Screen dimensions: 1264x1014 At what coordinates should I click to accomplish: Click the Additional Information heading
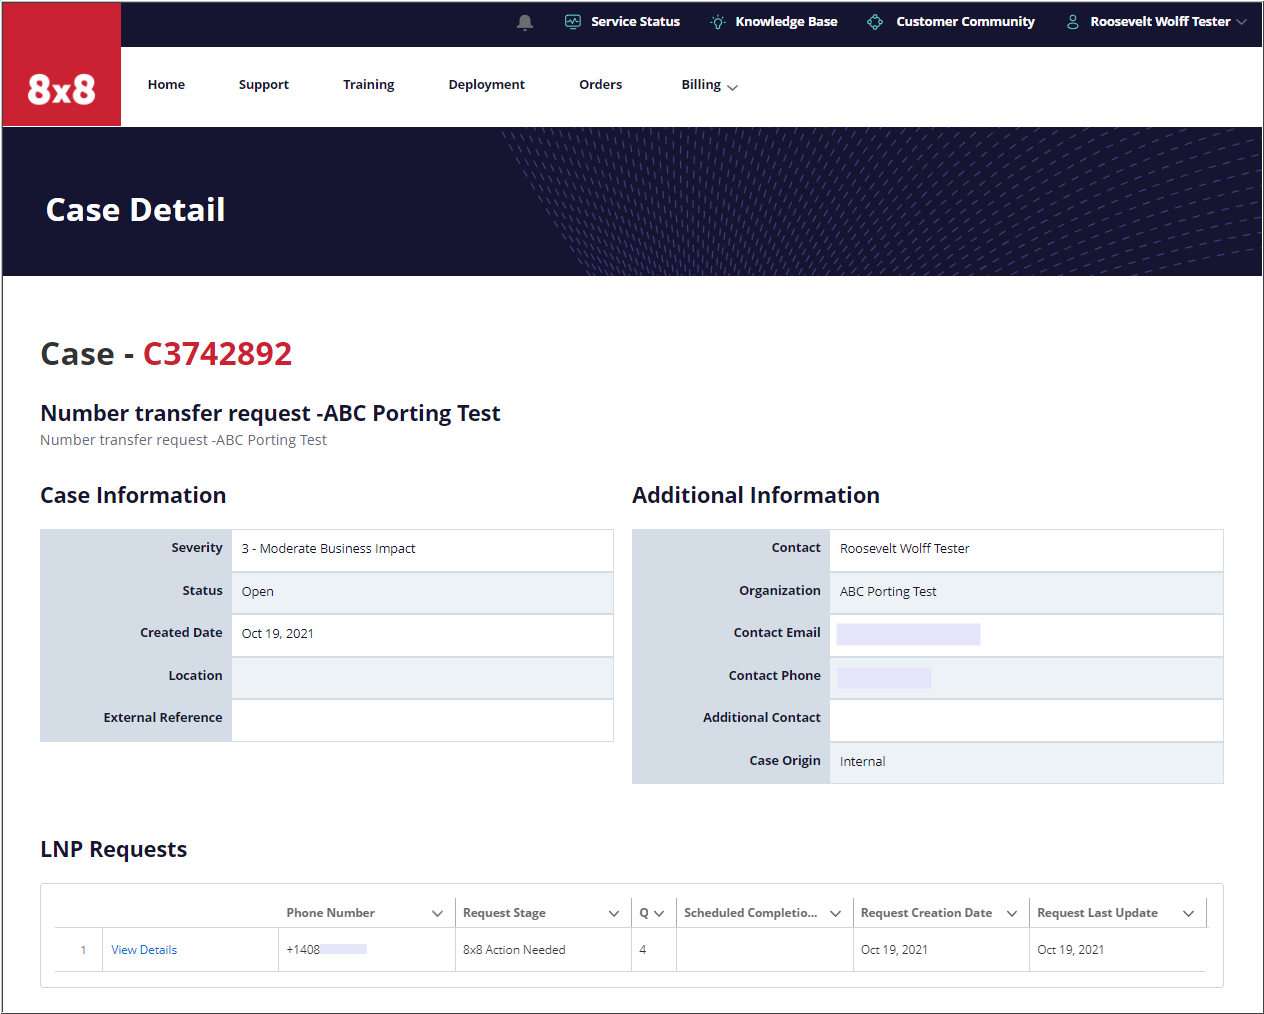(x=755, y=496)
